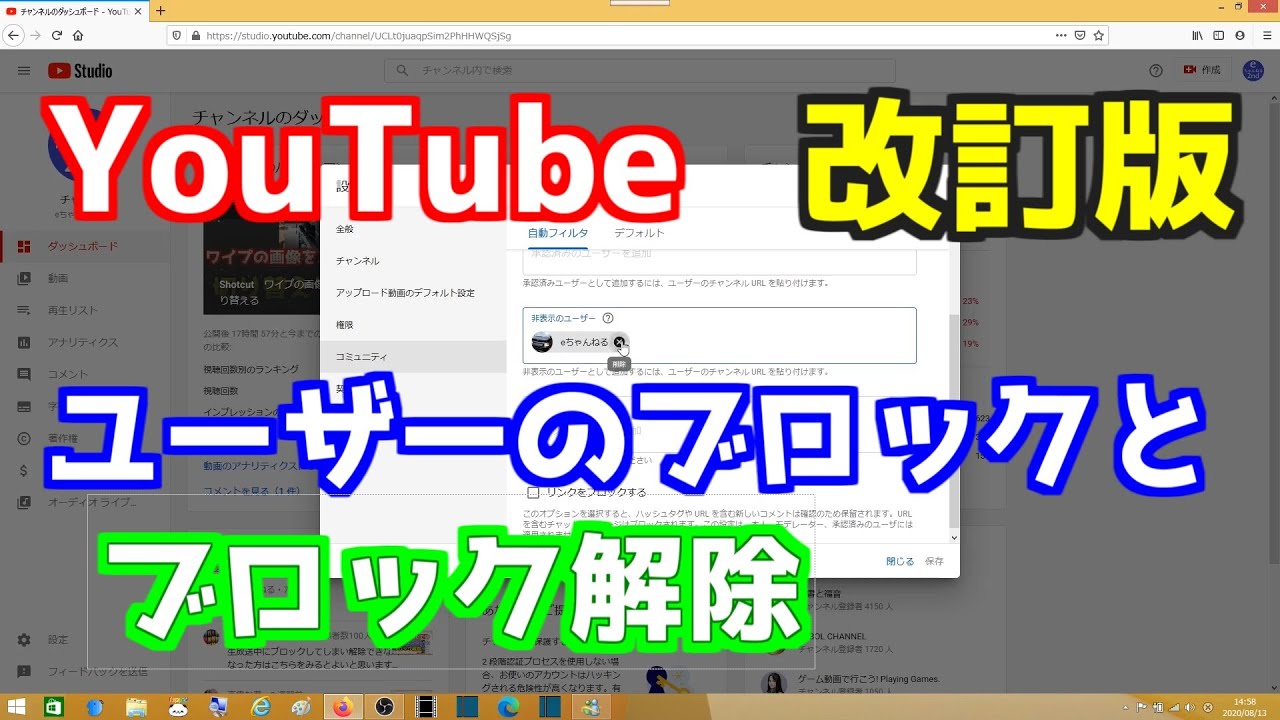Open ダッシュボード in the Studio sidebar
This screenshot has width=1280, height=720.
click(84, 246)
